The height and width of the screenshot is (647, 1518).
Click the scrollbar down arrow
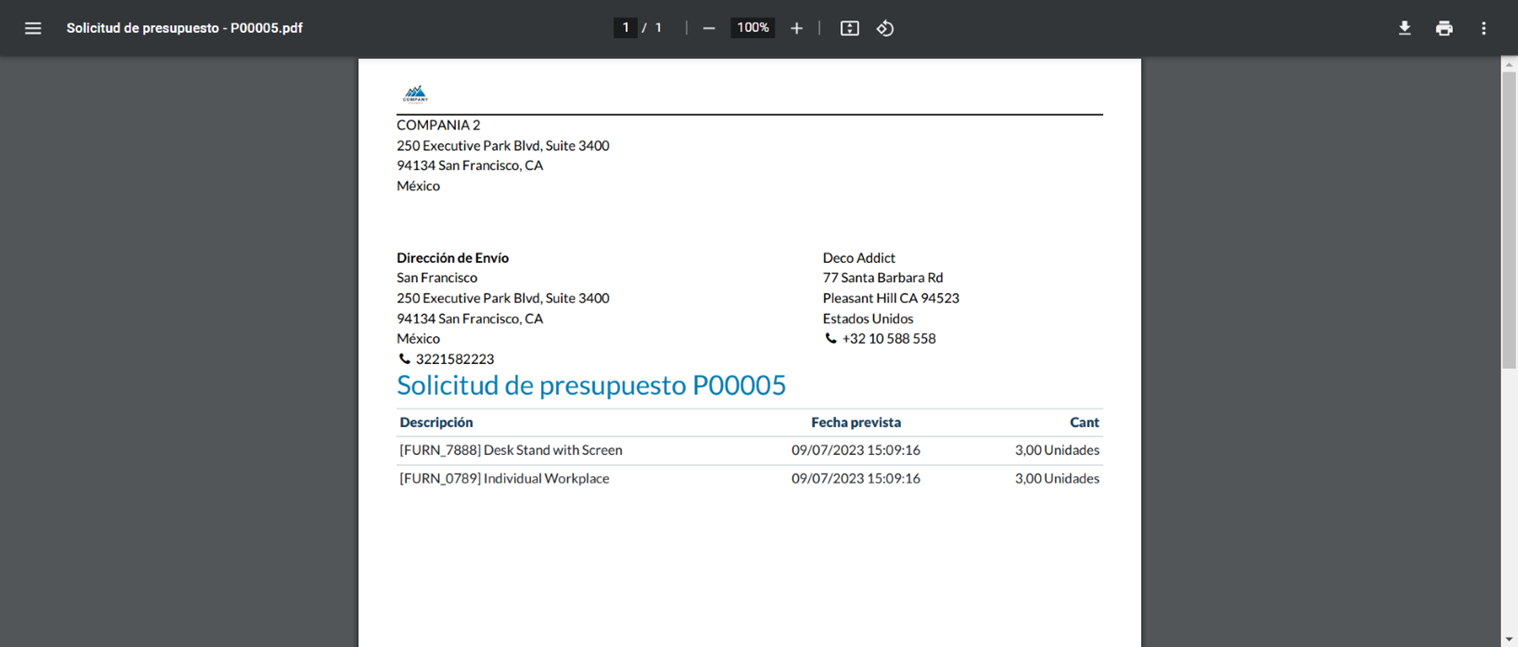click(x=1509, y=639)
